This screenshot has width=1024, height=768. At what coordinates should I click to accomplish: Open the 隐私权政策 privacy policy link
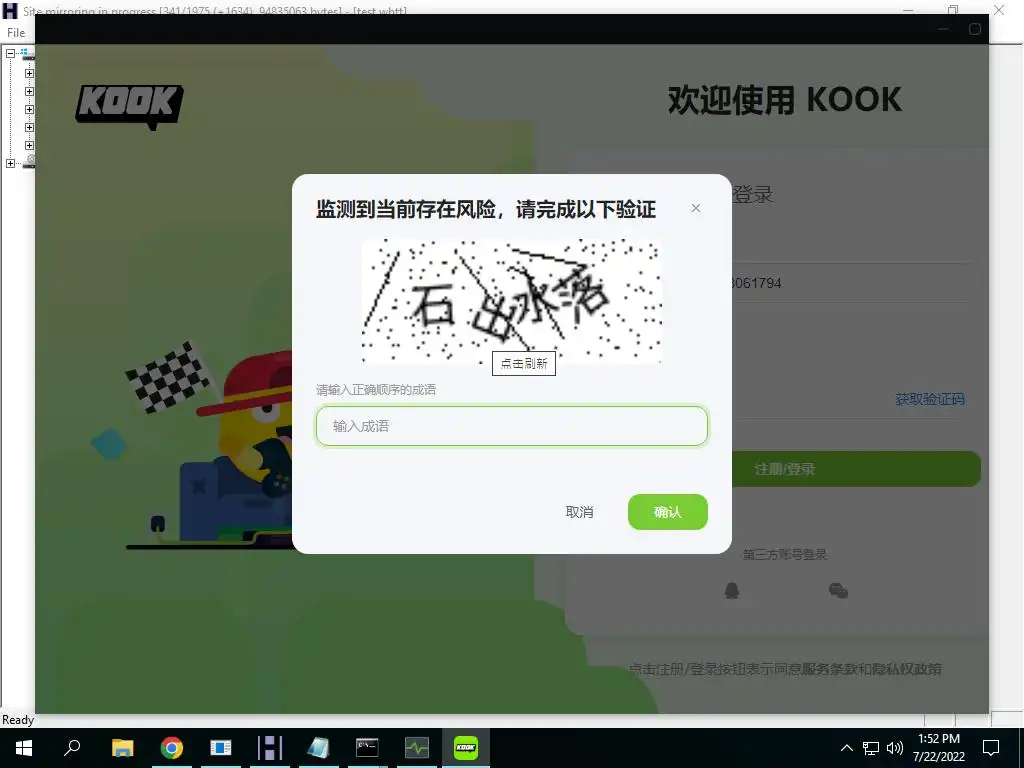906,669
